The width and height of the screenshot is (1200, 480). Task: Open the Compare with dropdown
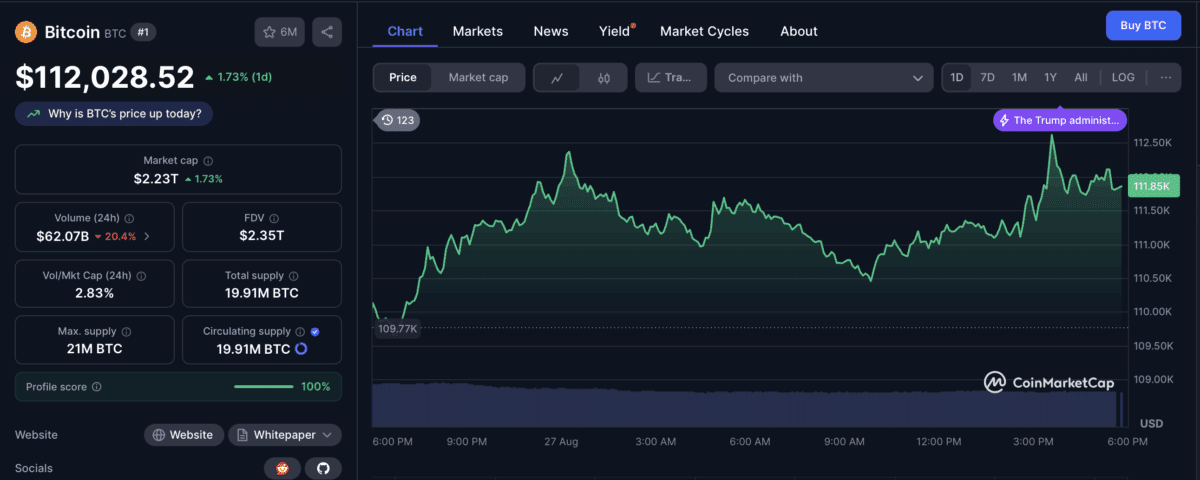(x=824, y=78)
